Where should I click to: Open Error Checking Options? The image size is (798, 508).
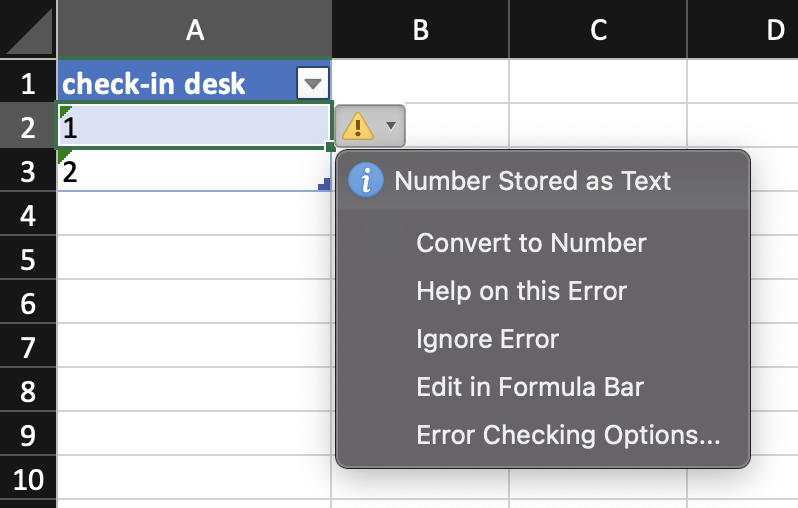[568, 435]
